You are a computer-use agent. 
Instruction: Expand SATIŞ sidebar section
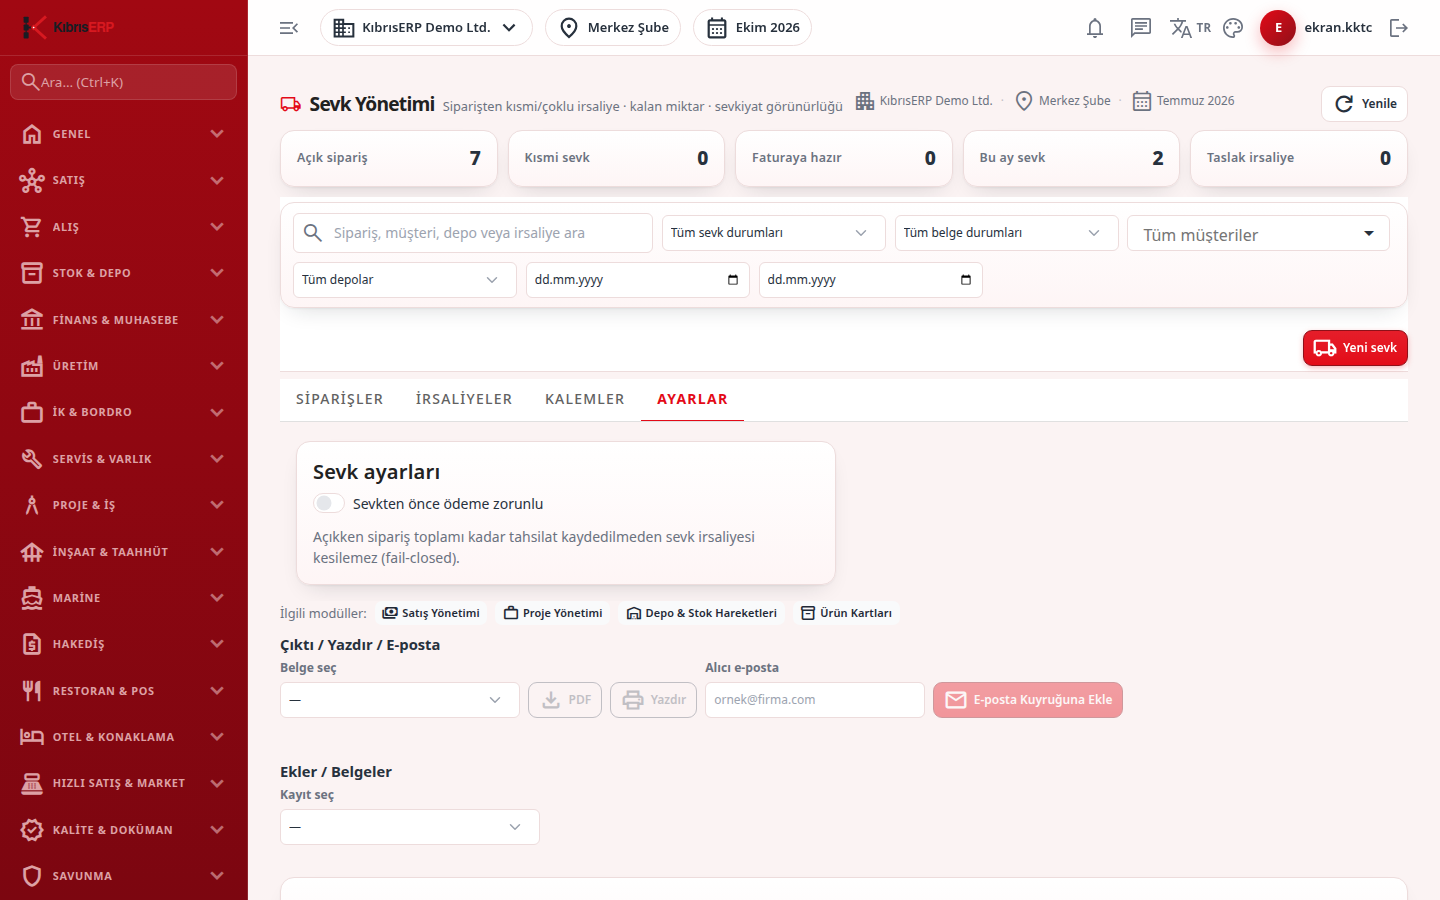pos(124,180)
